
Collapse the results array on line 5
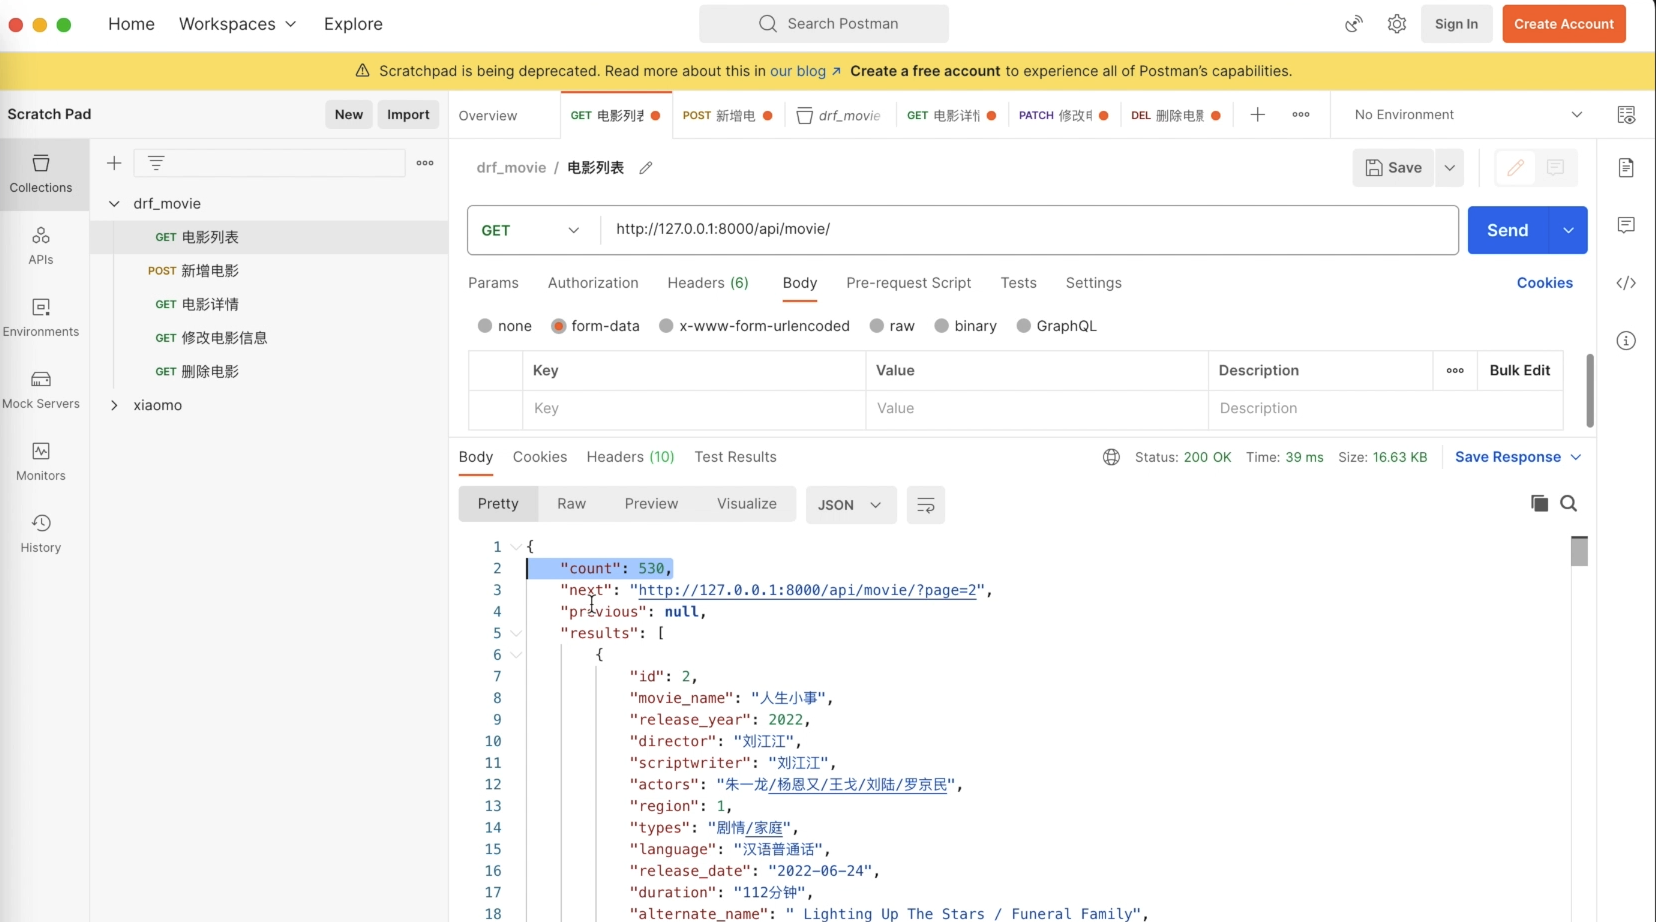(x=516, y=633)
